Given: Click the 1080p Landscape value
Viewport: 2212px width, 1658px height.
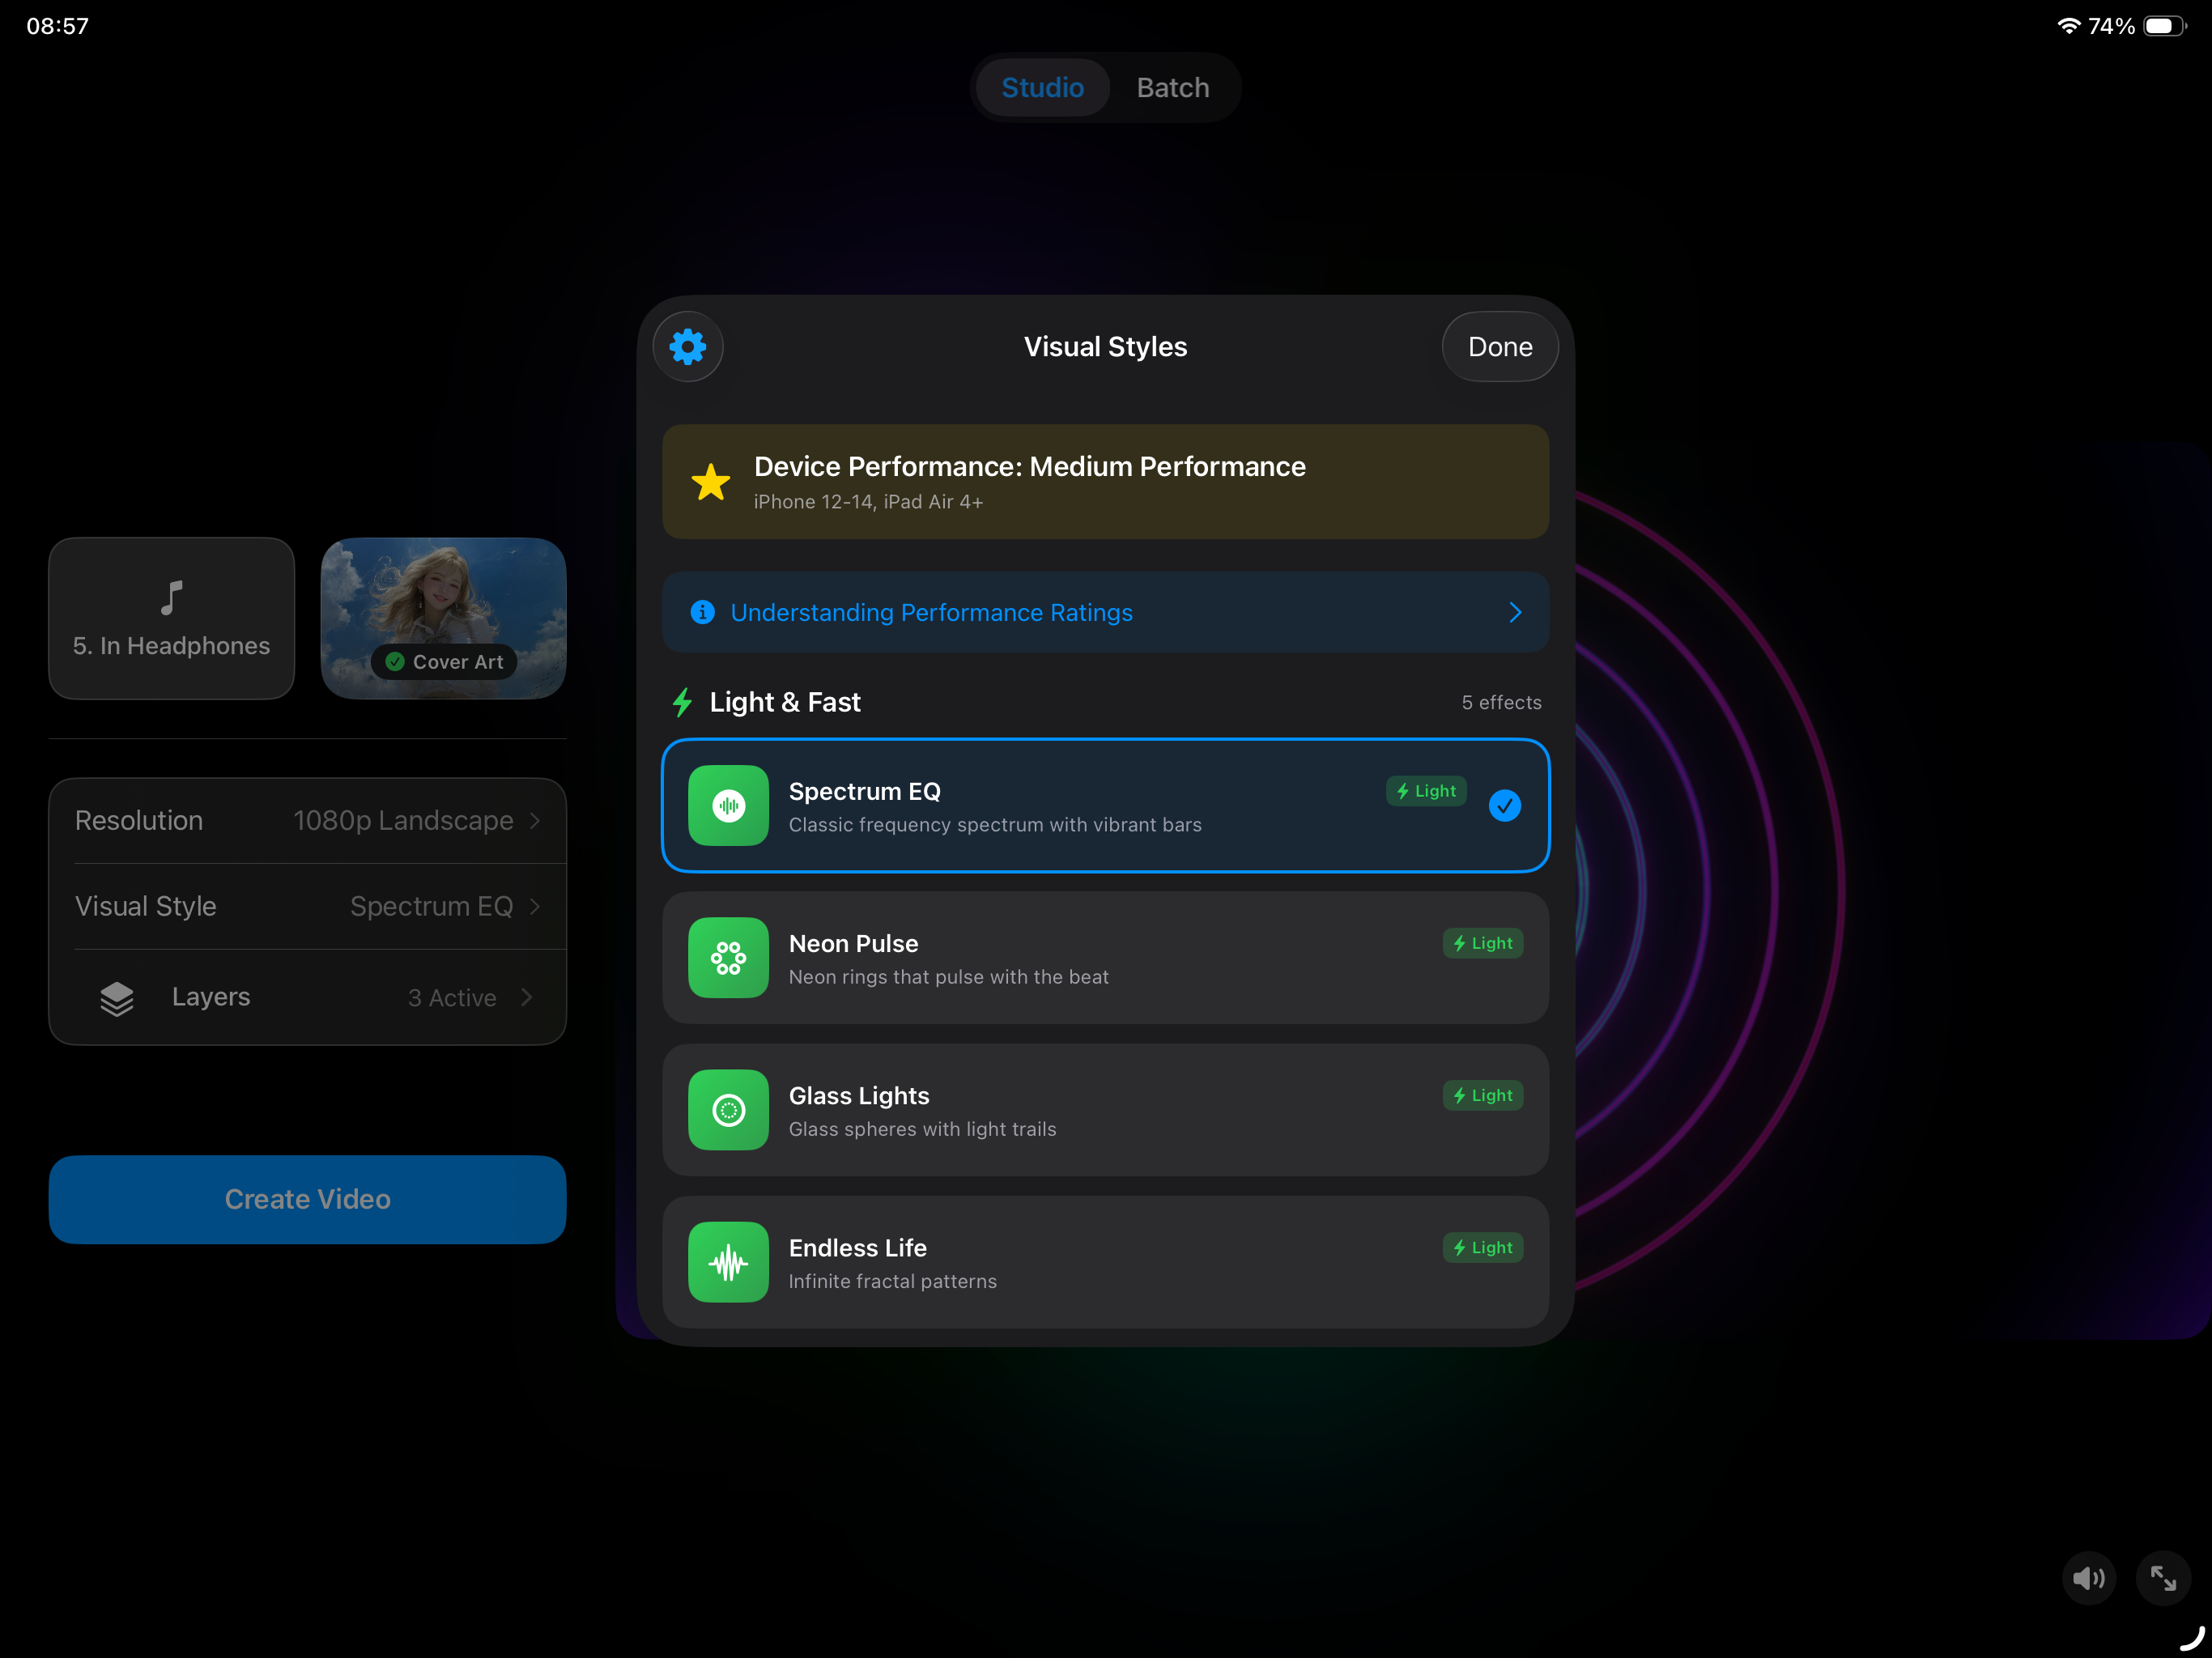Looking at the screenshot, I should point(403,821).
